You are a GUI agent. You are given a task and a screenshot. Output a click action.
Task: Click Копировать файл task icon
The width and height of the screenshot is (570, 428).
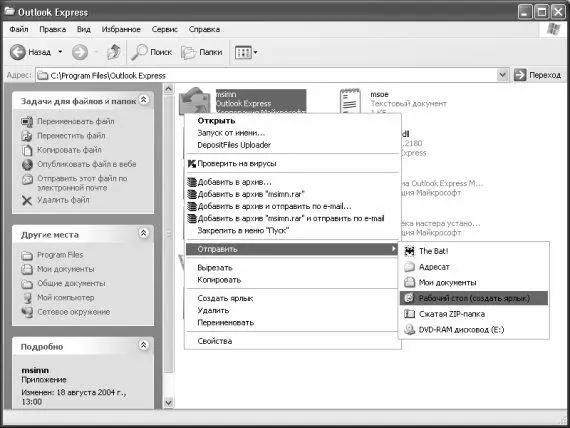point(27,150)
